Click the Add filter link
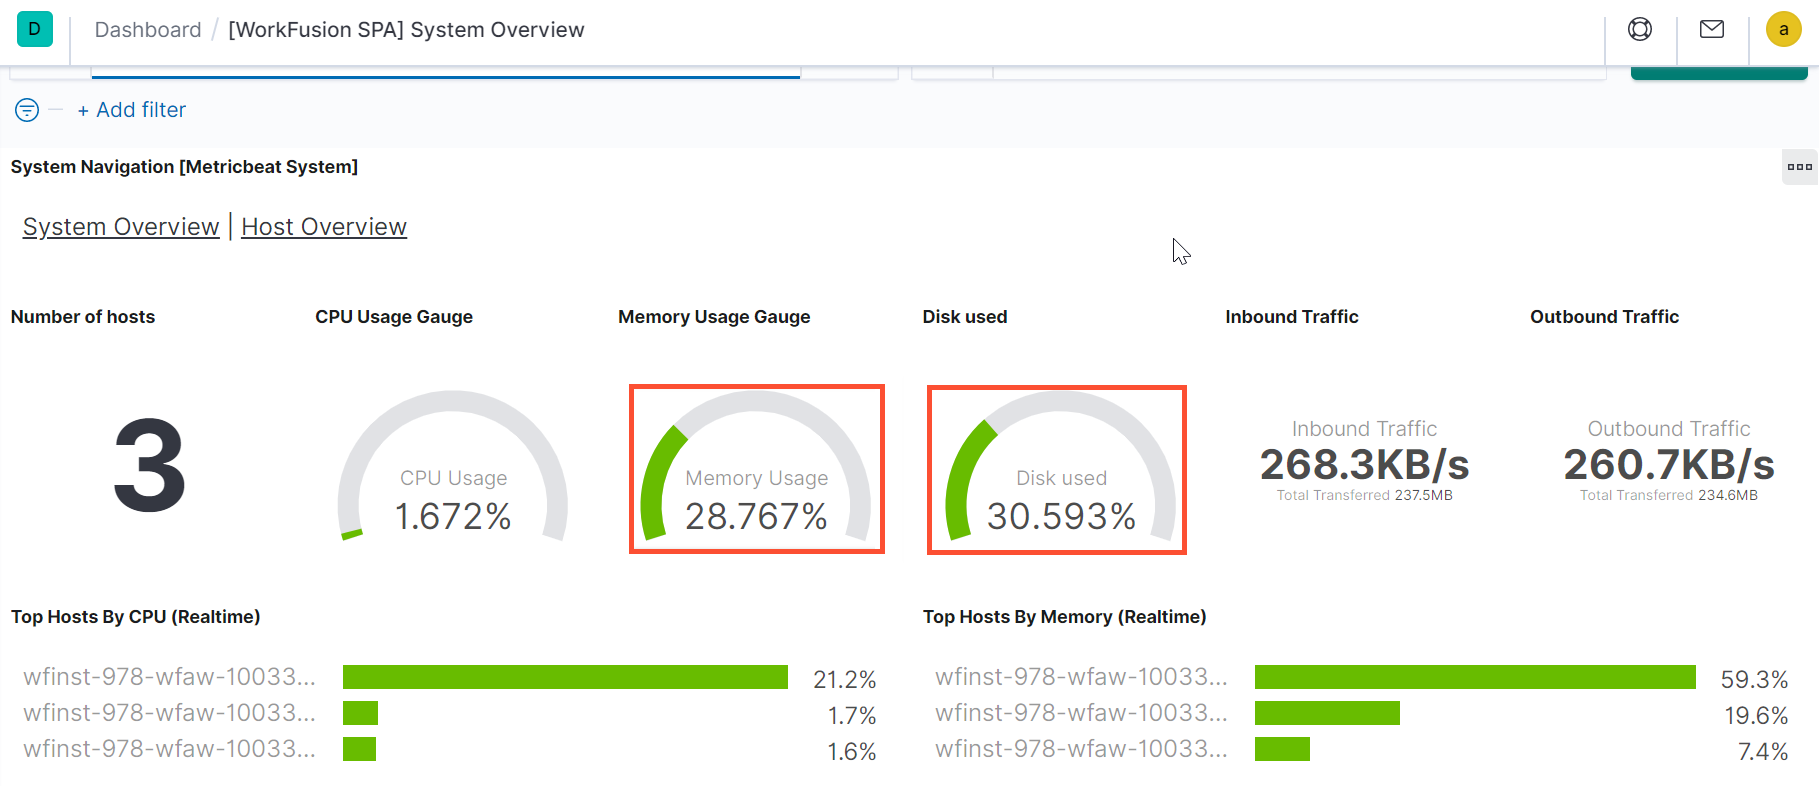The height and width of the screenshot is (786, 1819). pyautogui.click(x=132, y=110)
